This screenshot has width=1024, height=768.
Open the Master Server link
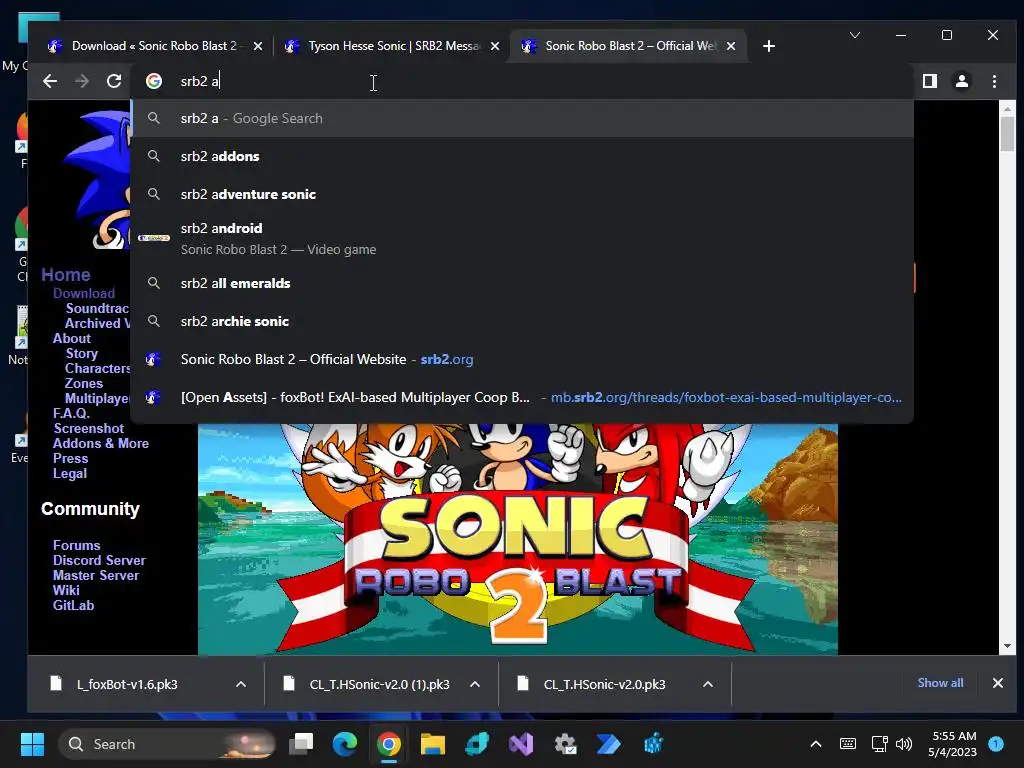96,575
